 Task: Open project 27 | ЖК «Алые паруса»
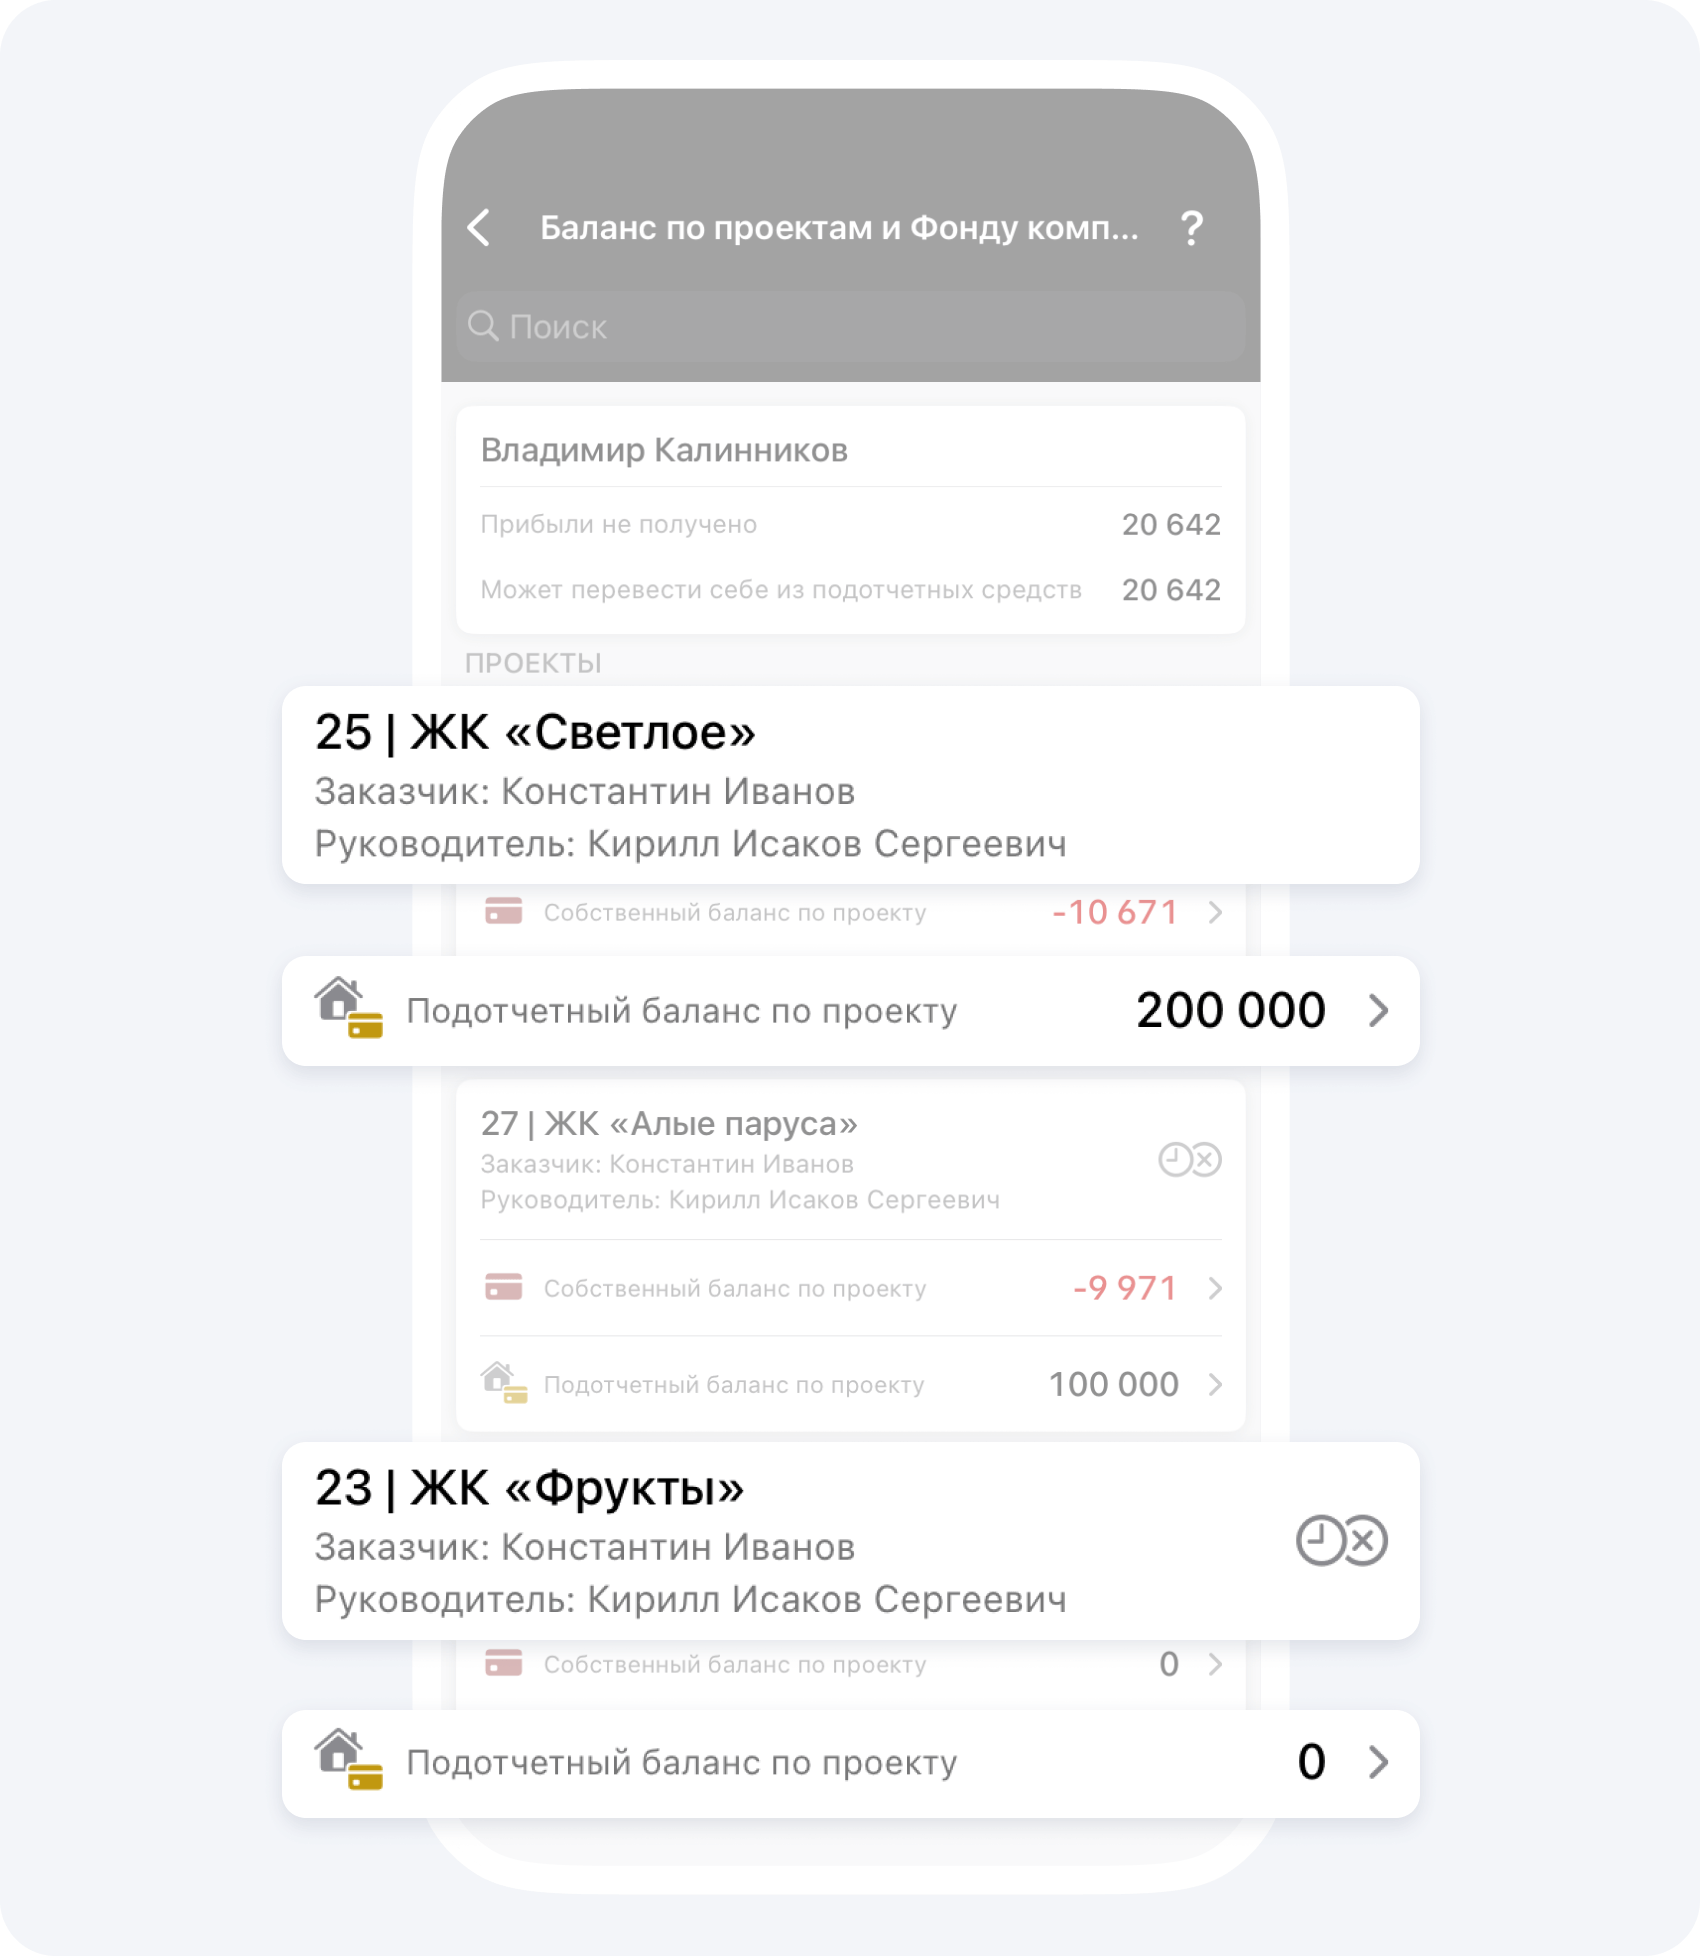pyautogui.click(x=851, y=1160)
